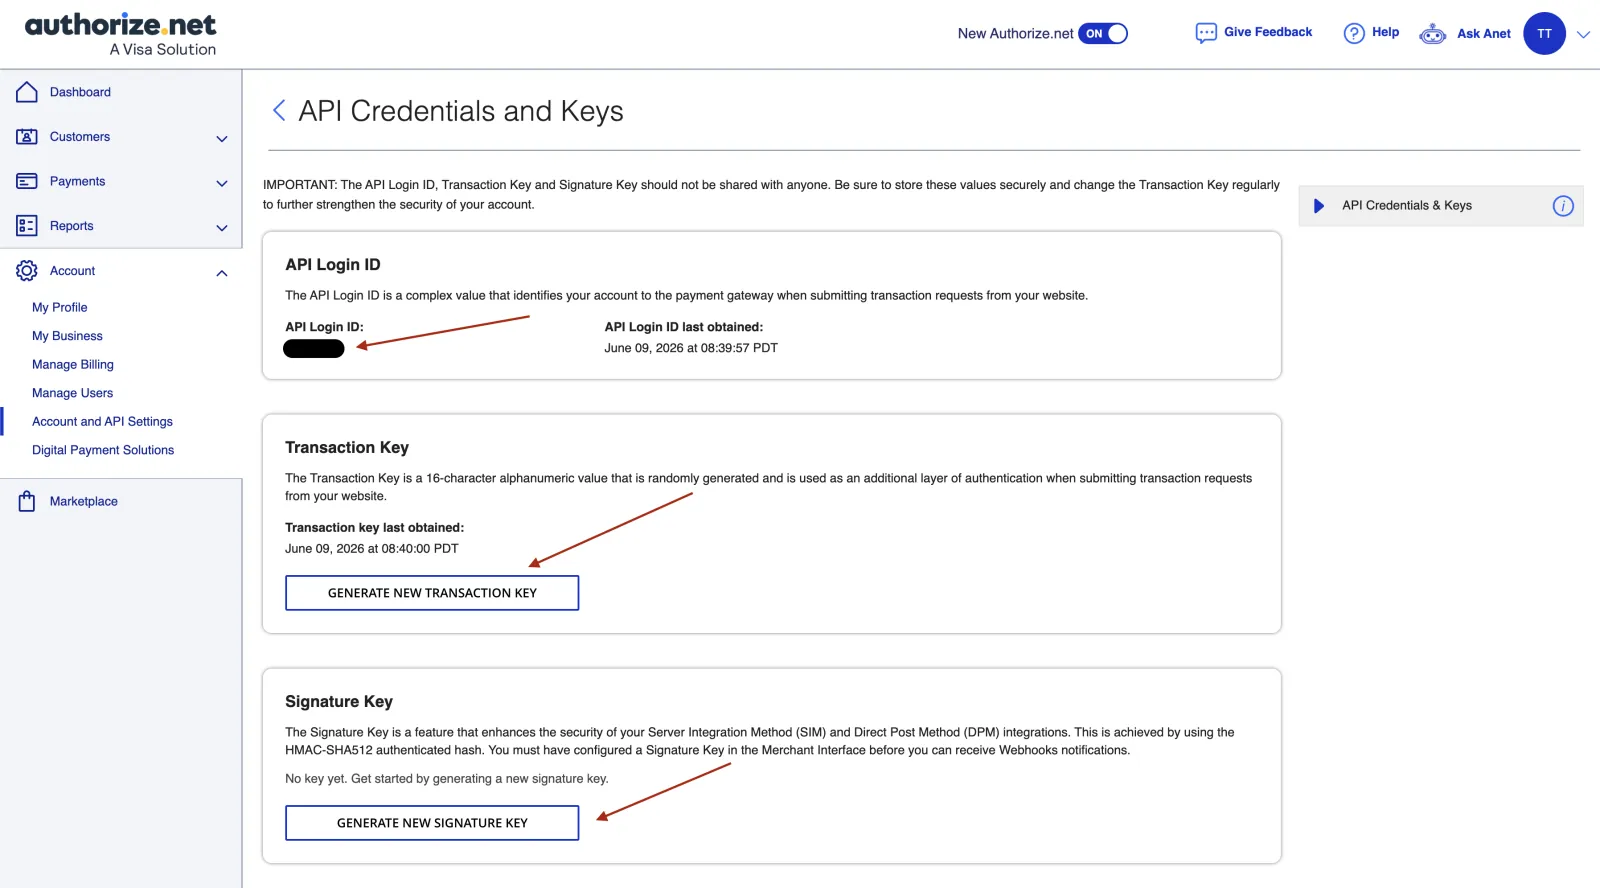Click 'API Login ID last obtained:' label

pyautogui.click(x=684, y=327)
